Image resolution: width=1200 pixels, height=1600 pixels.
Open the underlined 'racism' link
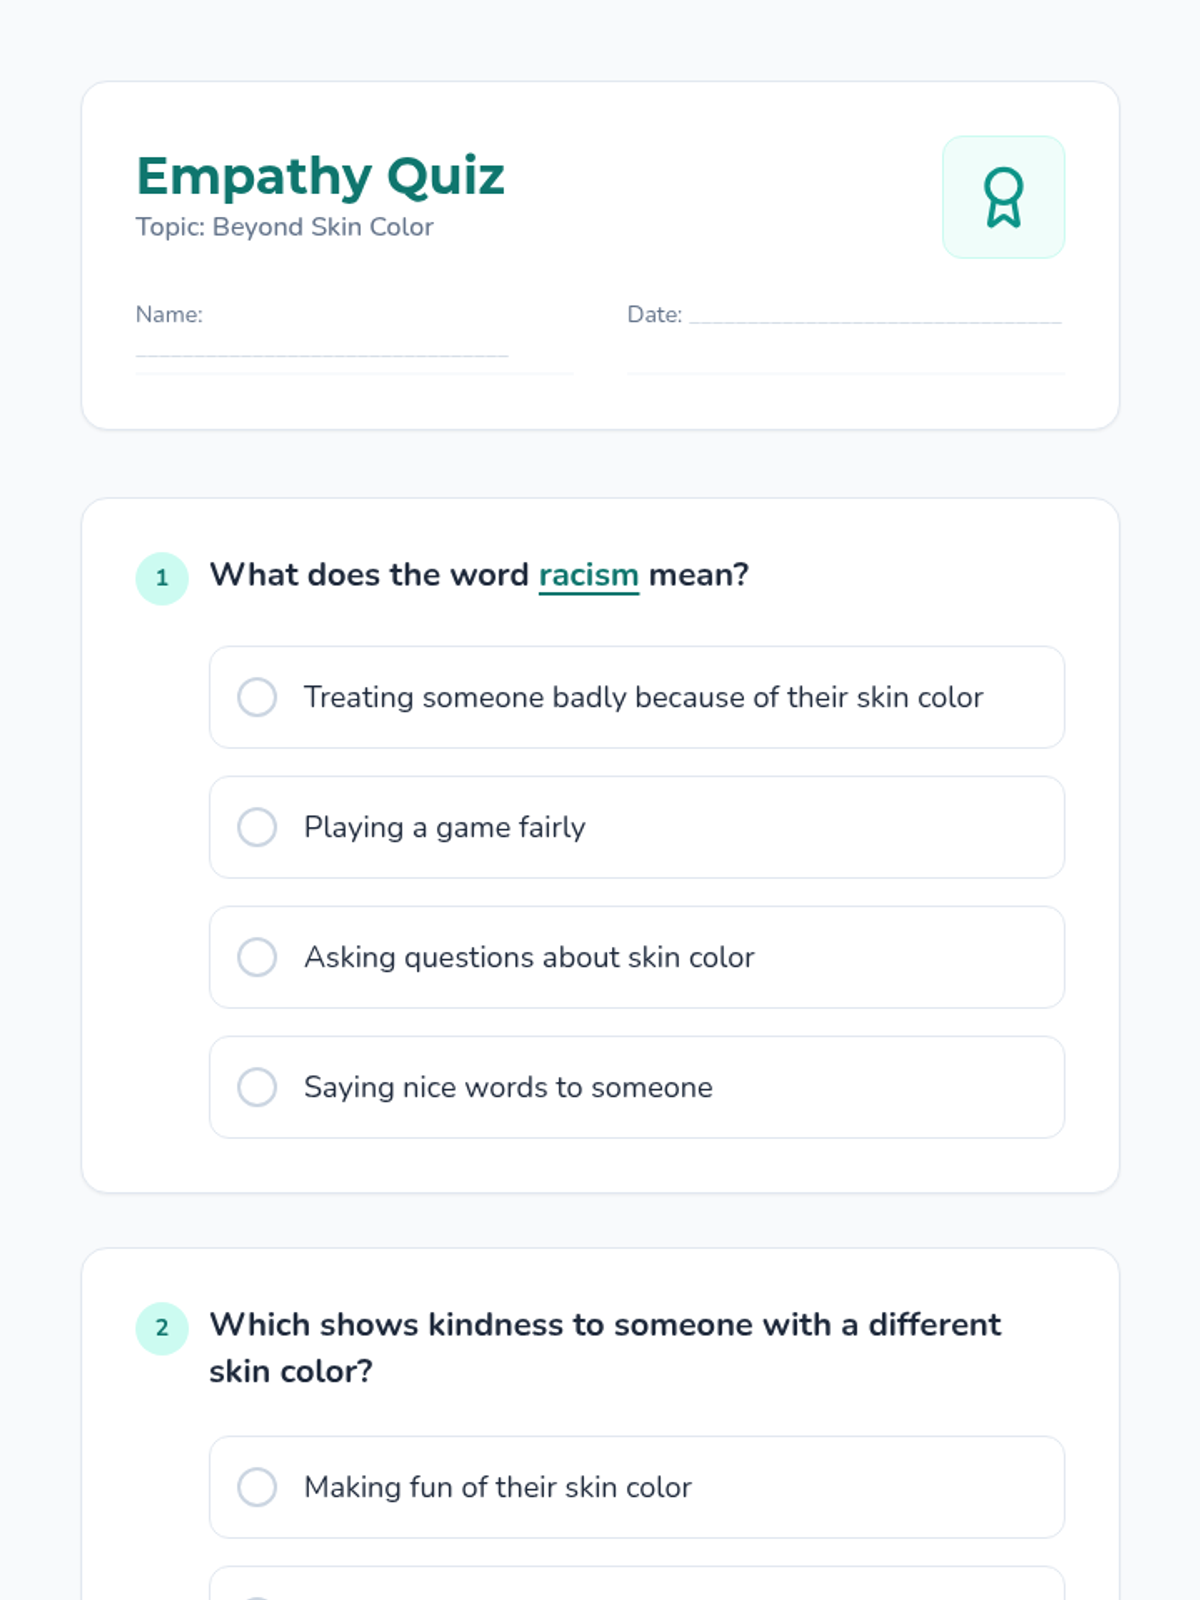point(588,575)
